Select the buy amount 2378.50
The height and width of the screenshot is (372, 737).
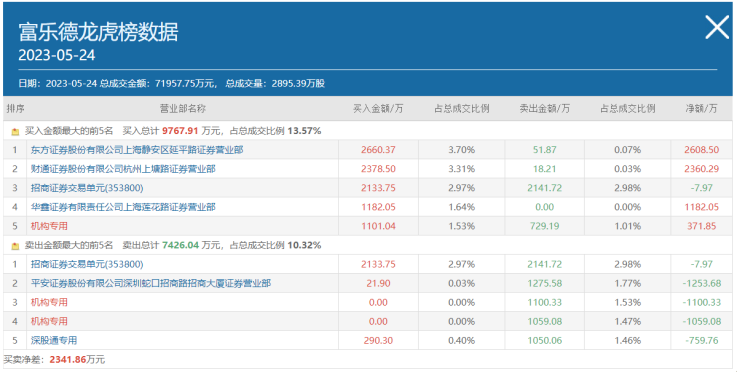coord(378,169)
